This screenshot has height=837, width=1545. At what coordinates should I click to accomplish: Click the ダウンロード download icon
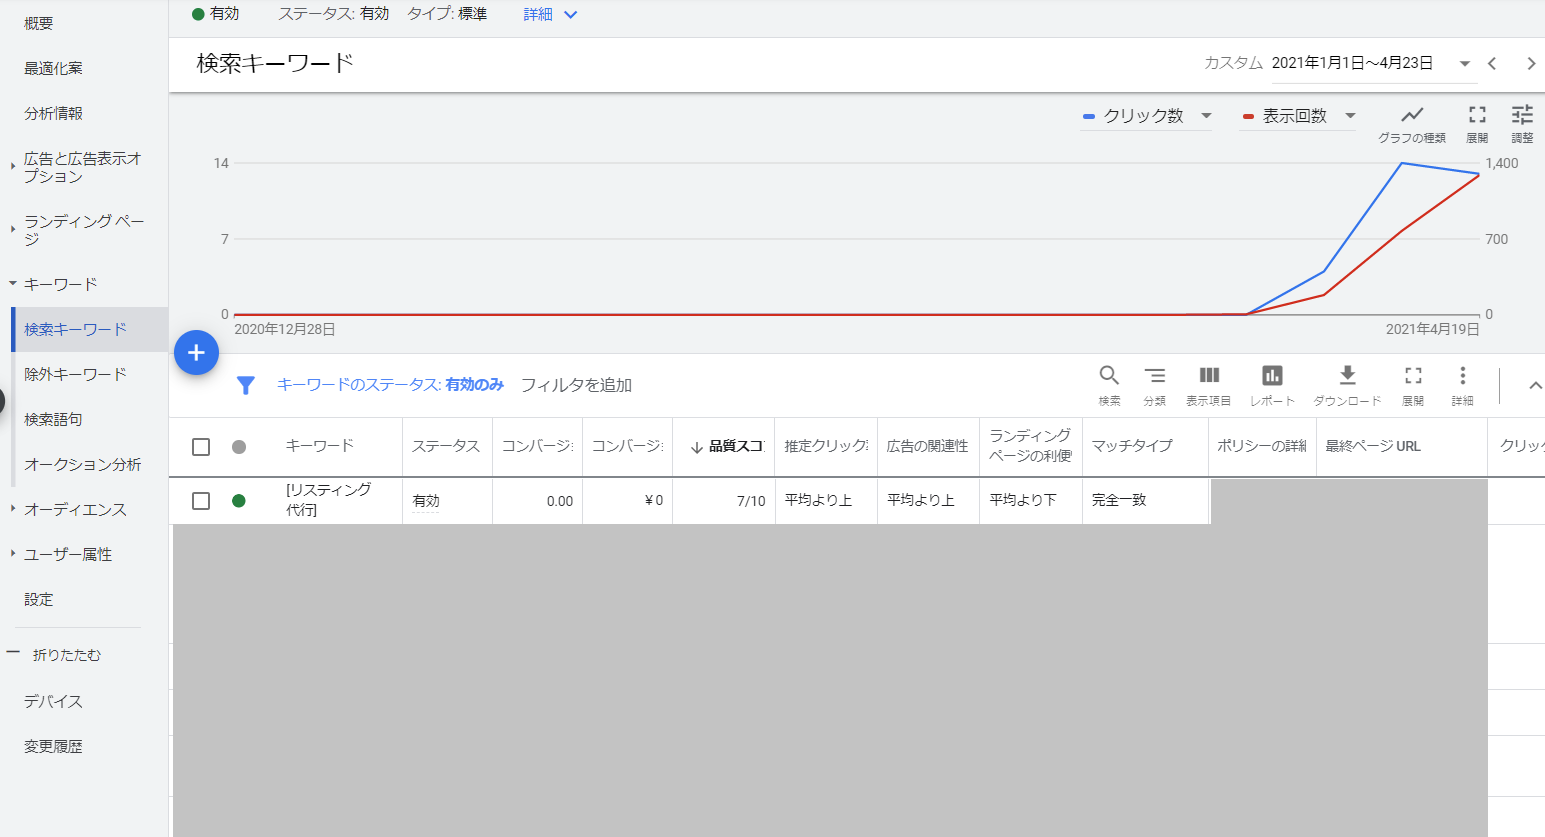pos(1347,375)
